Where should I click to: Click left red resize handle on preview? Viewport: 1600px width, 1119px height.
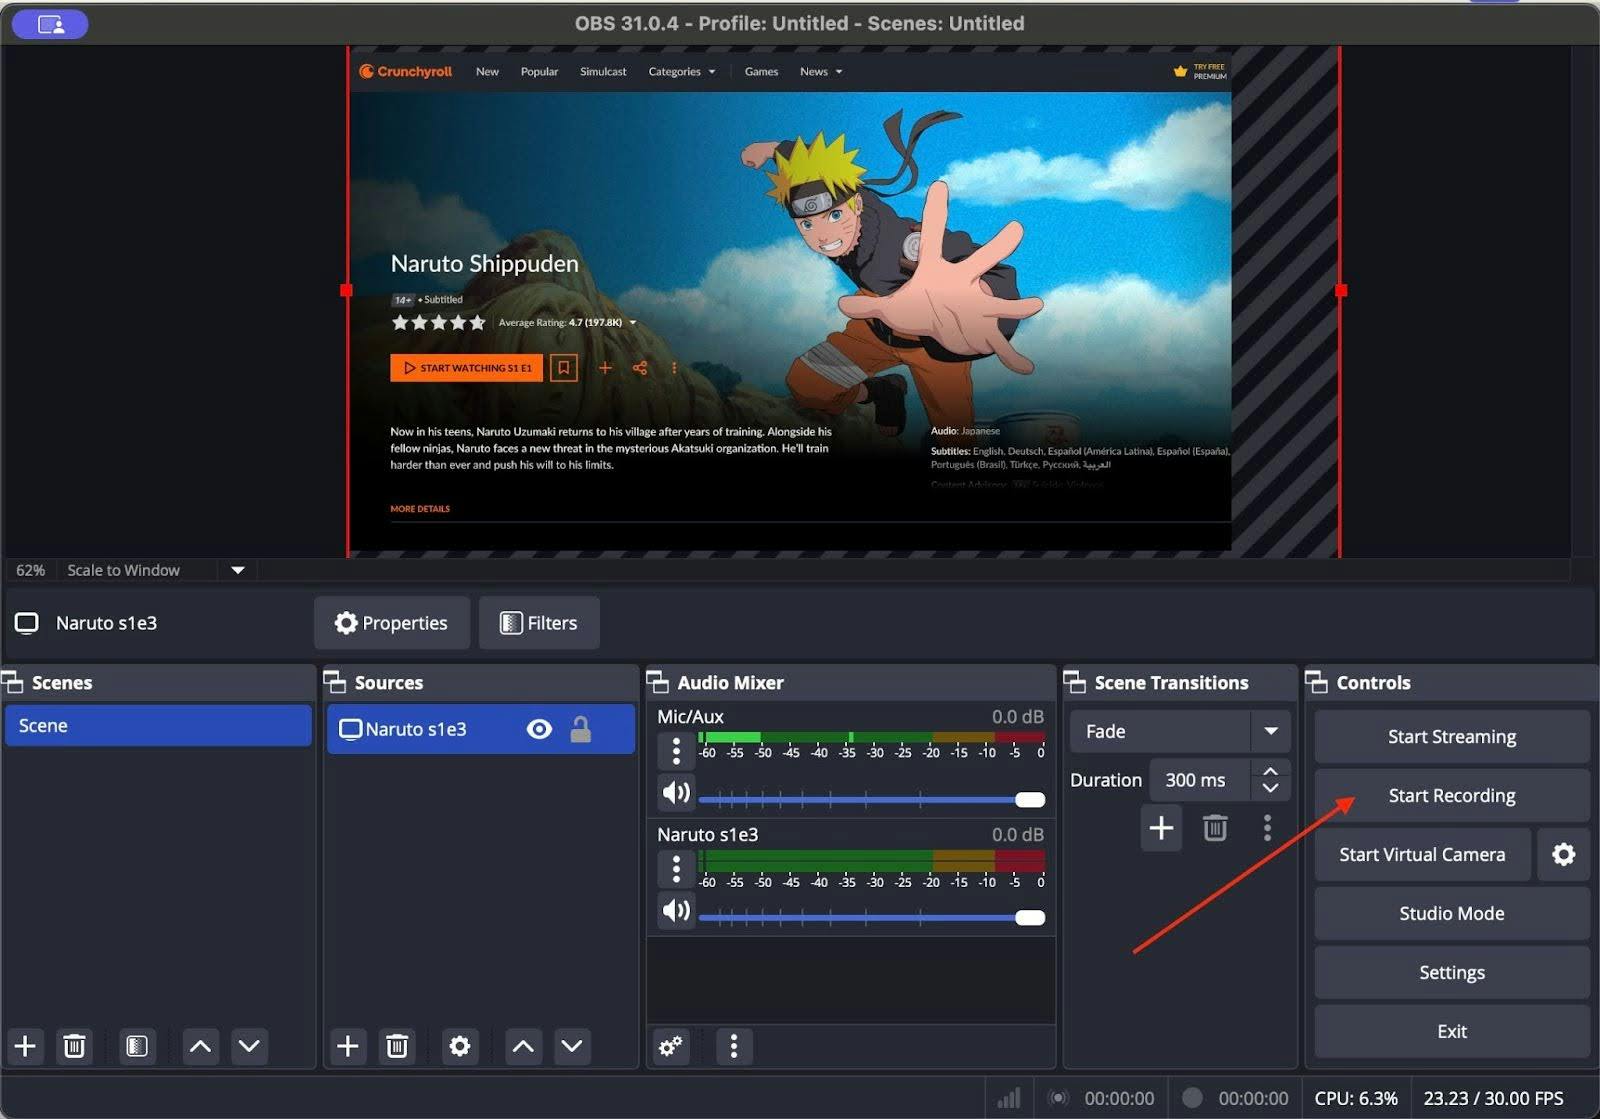pos(346,290)
